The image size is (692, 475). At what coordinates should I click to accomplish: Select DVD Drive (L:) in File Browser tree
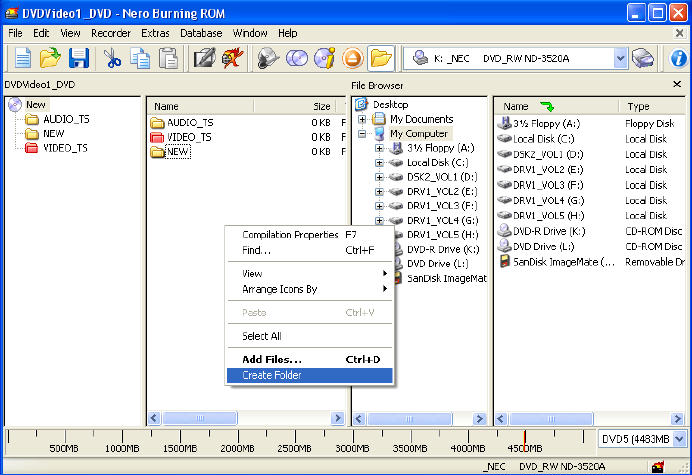[x=437, y=264]
